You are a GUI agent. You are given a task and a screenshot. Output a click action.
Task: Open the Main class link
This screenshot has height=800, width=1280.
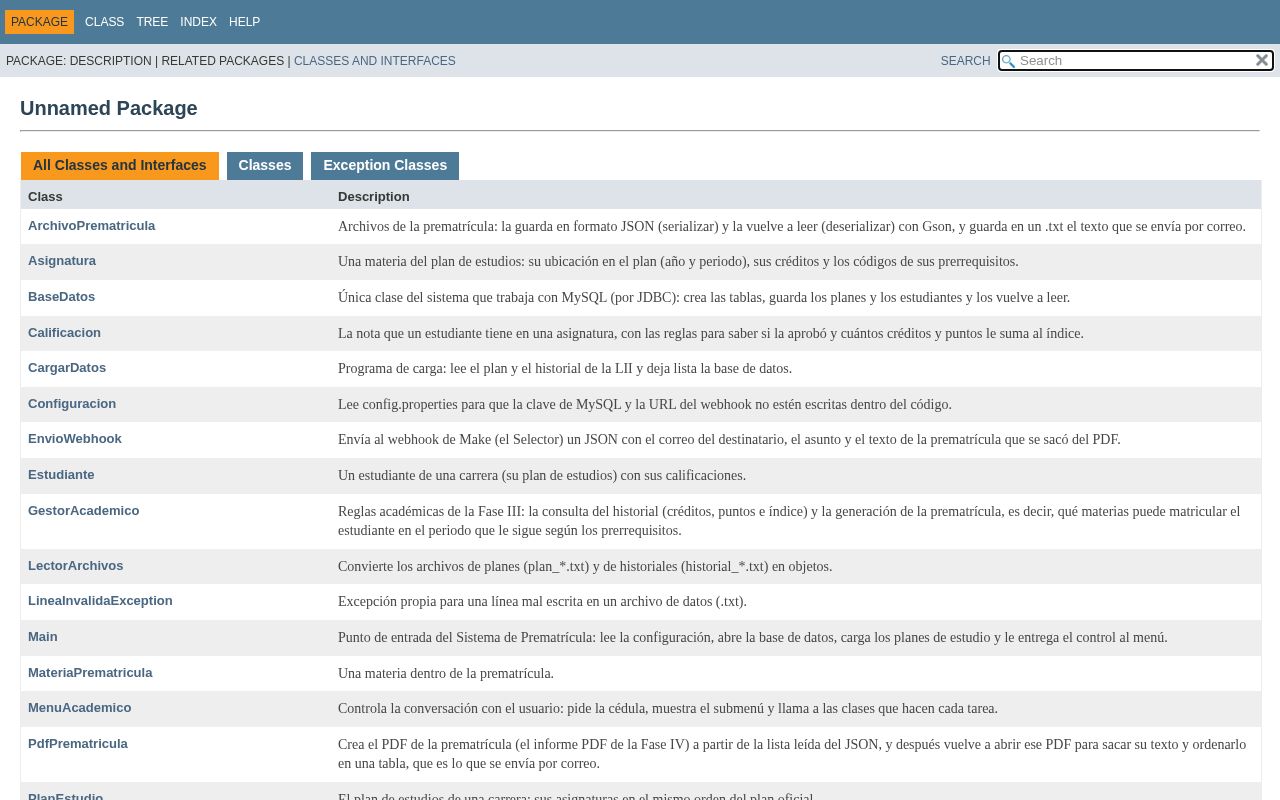(x=43, y=637)
